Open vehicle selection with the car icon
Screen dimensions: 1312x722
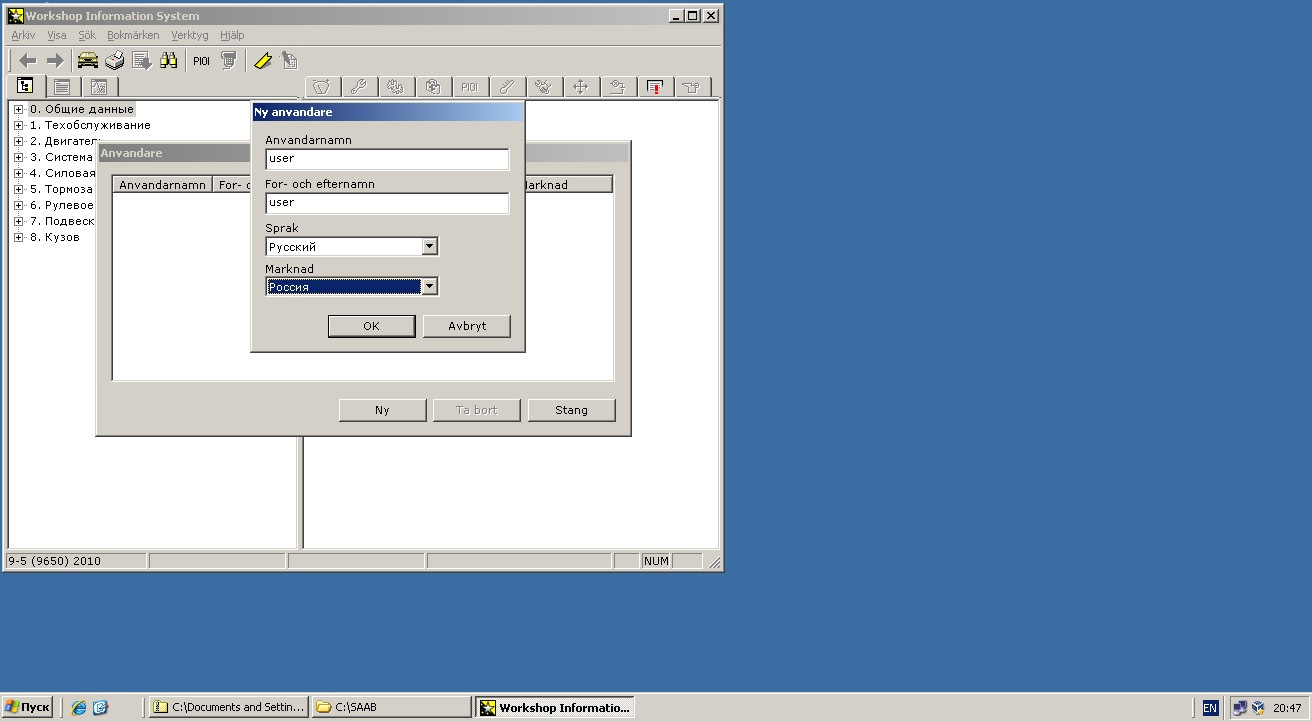pos(88,60)
